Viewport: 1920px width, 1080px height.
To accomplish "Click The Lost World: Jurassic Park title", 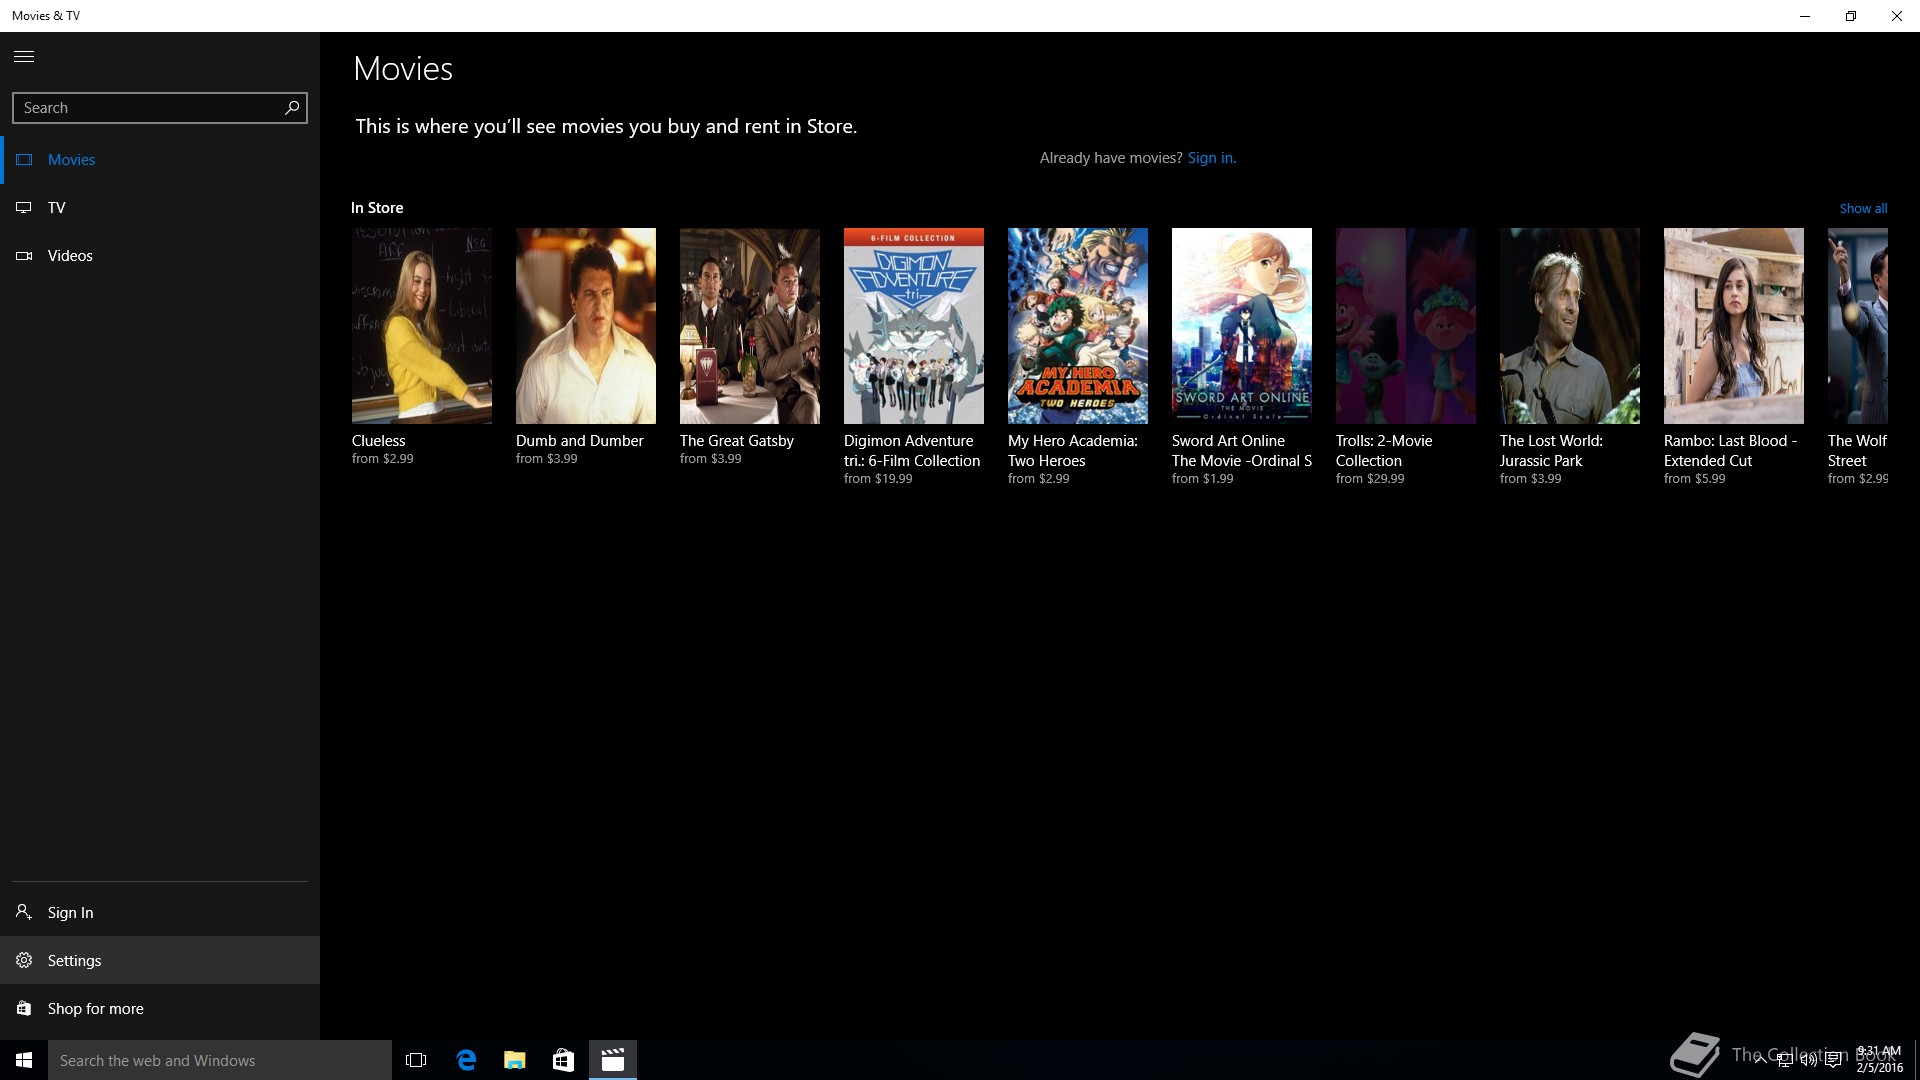I will [x=1551, y=451].
